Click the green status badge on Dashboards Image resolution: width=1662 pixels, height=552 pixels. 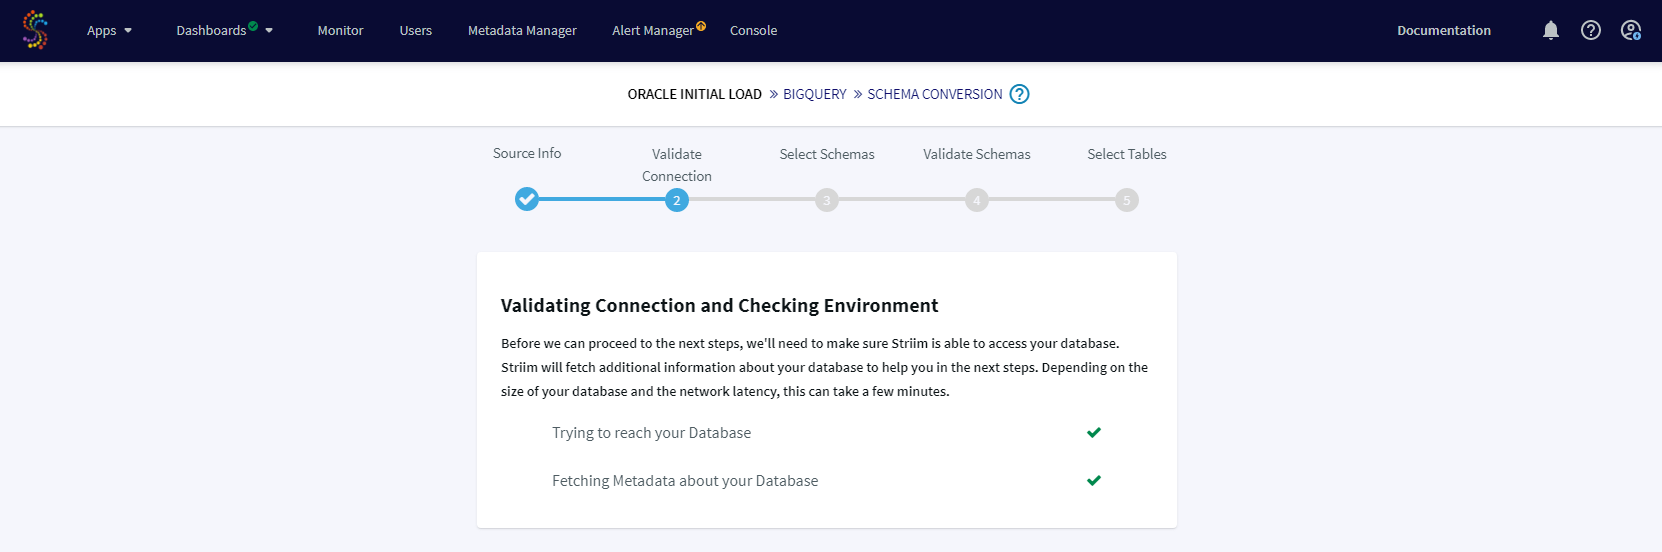point(253,26)
